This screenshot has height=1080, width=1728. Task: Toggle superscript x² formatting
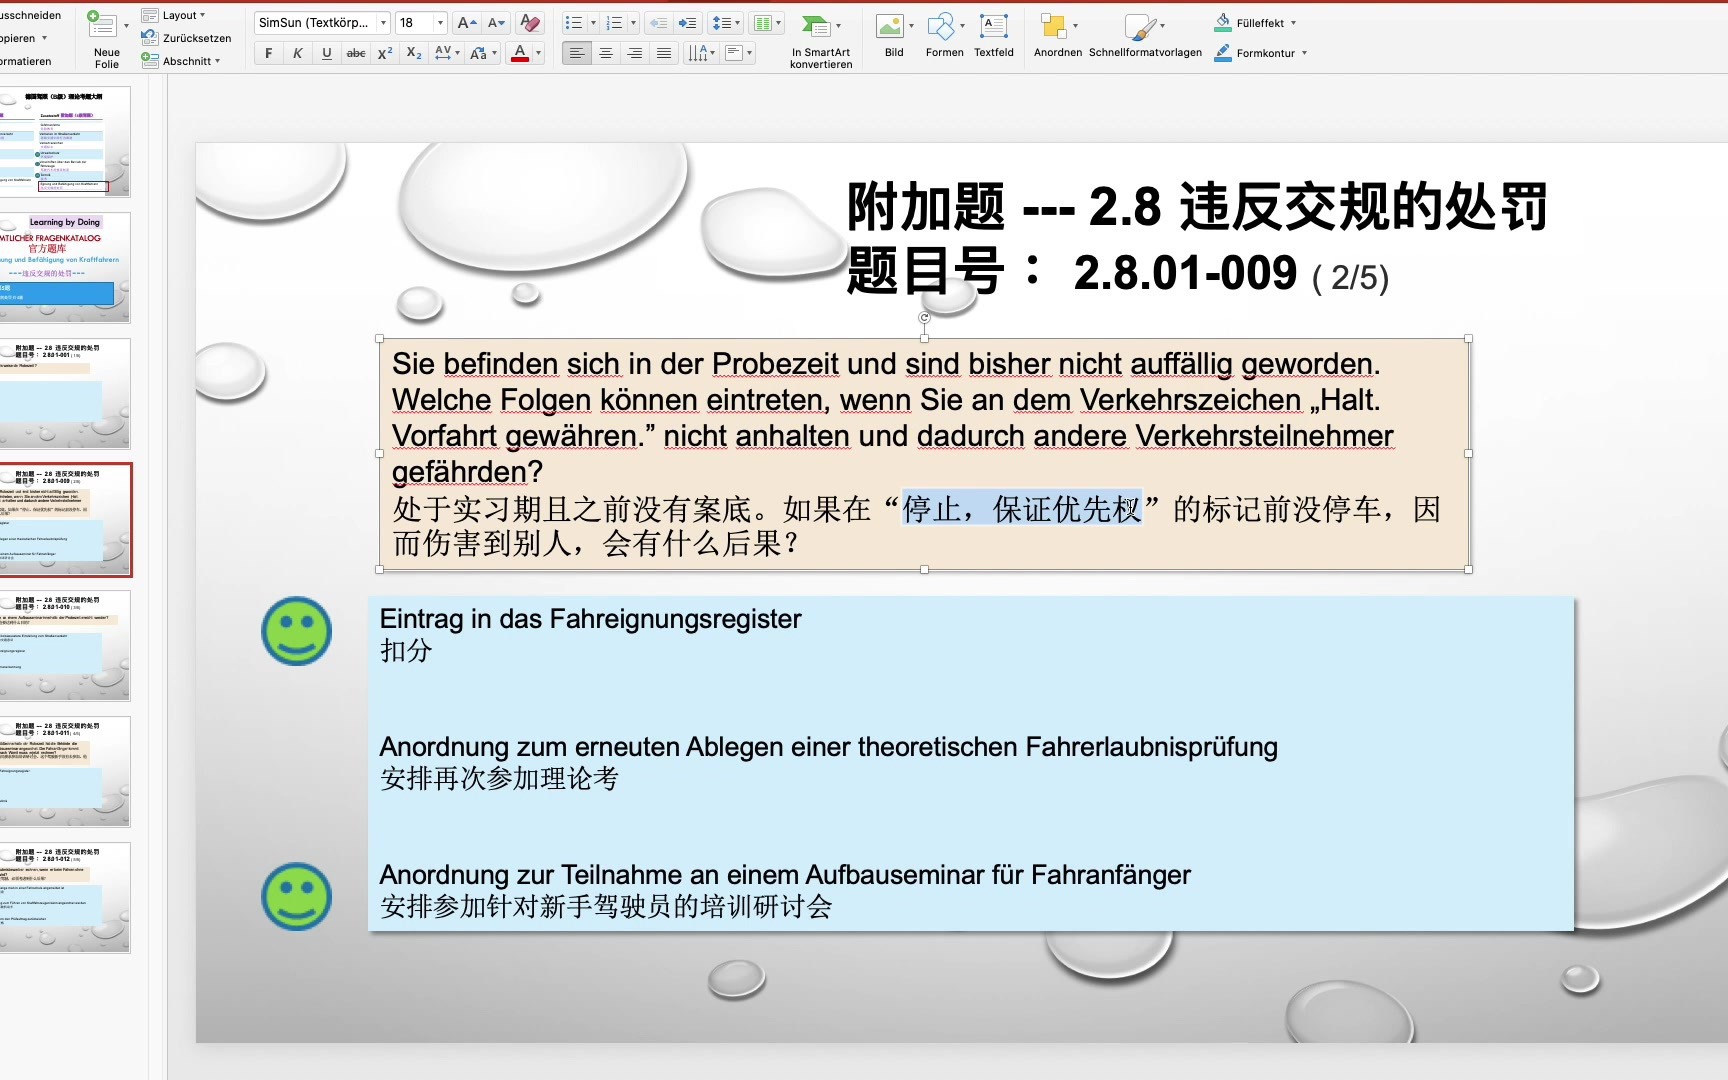(x=385, y=53)
